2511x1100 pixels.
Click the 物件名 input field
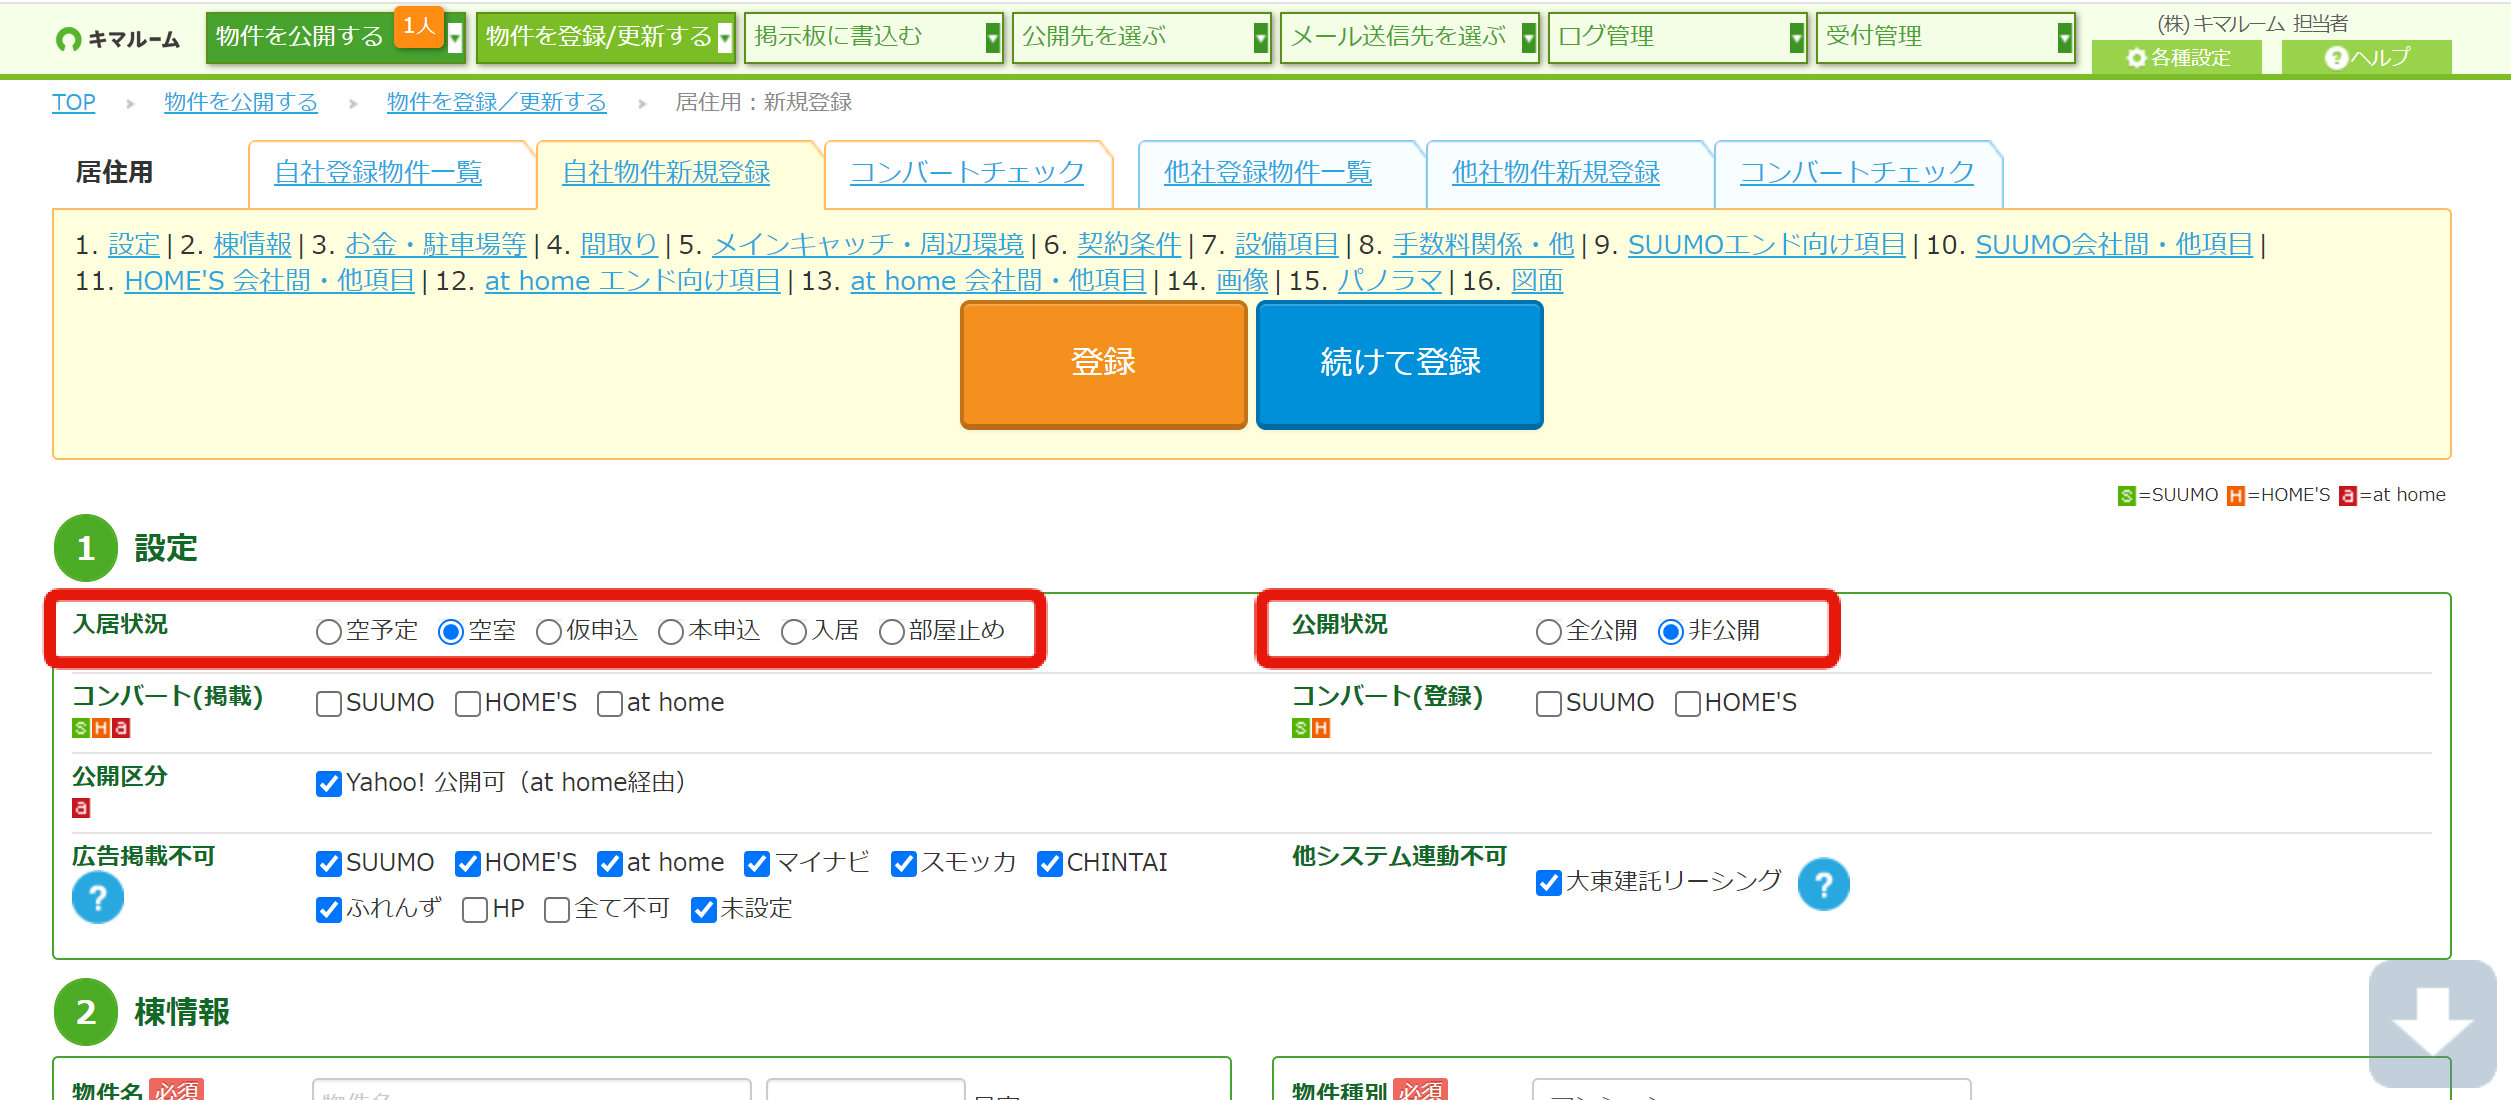click(x=531, y=1090)
